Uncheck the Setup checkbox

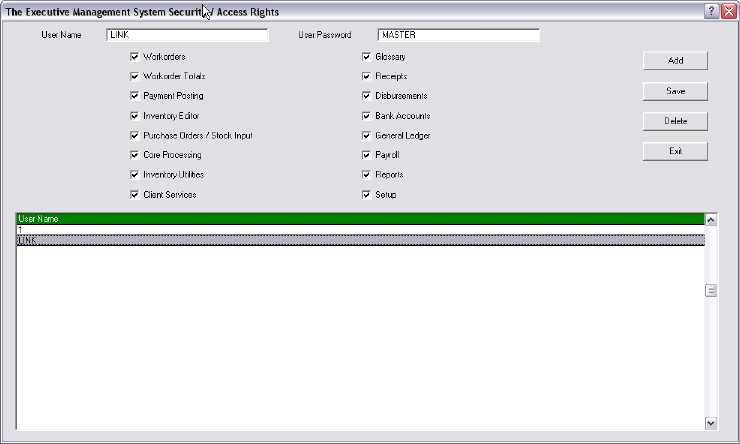pos(366,194)
